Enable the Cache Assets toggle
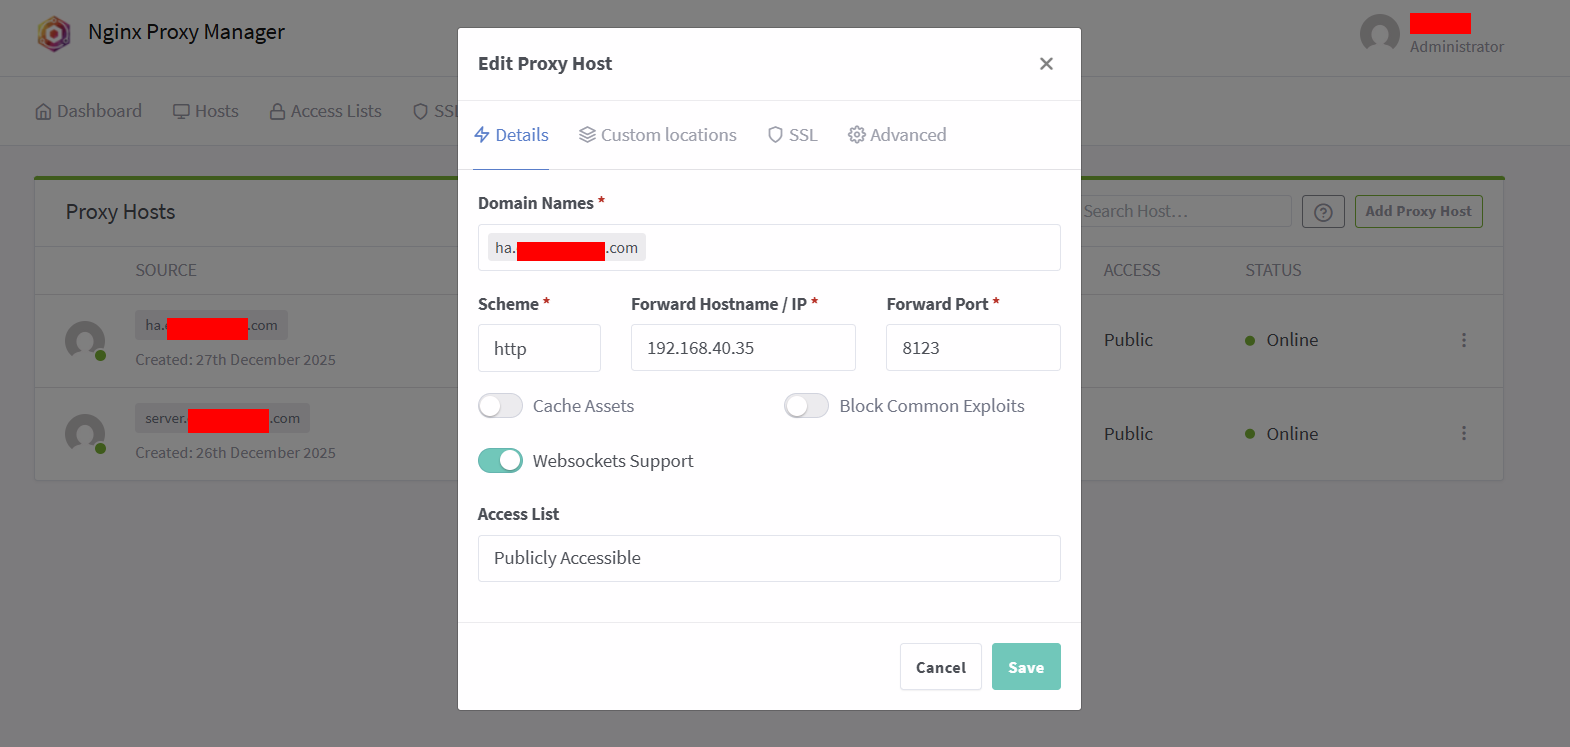This screenshot has width=1570, height=747. pos(500,406)
